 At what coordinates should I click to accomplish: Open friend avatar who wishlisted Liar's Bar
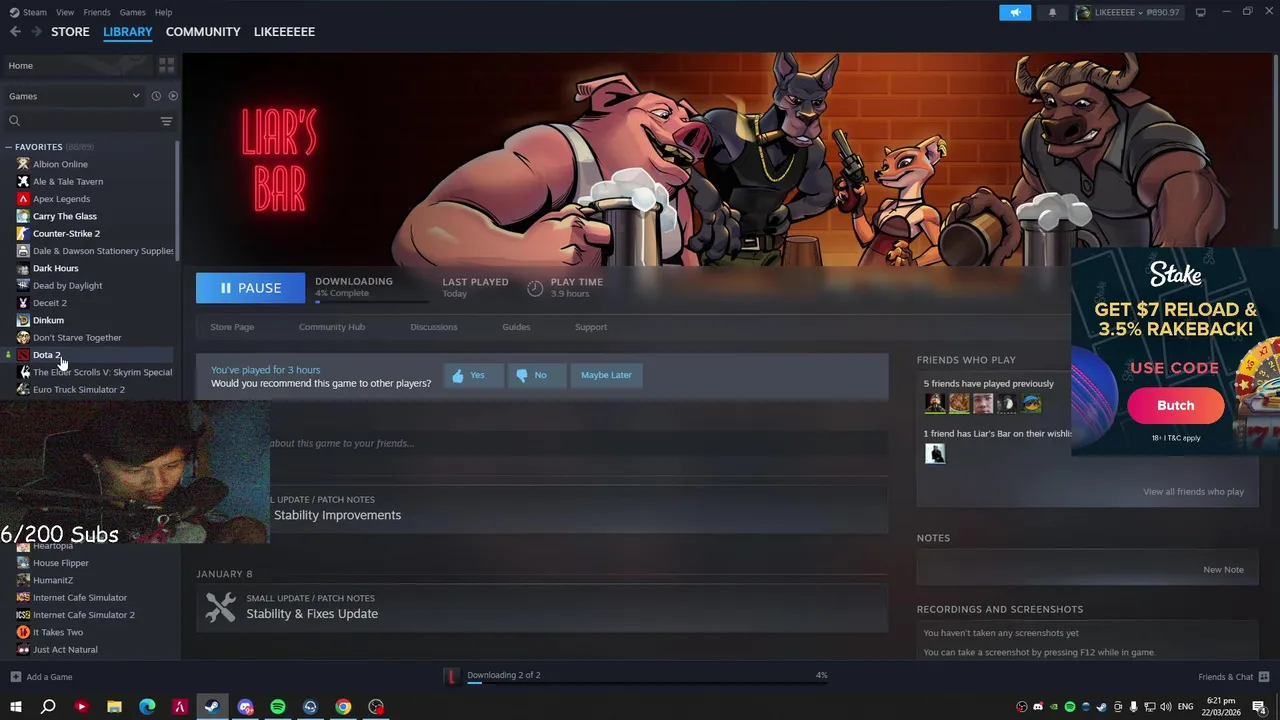[x=935, y=453]
